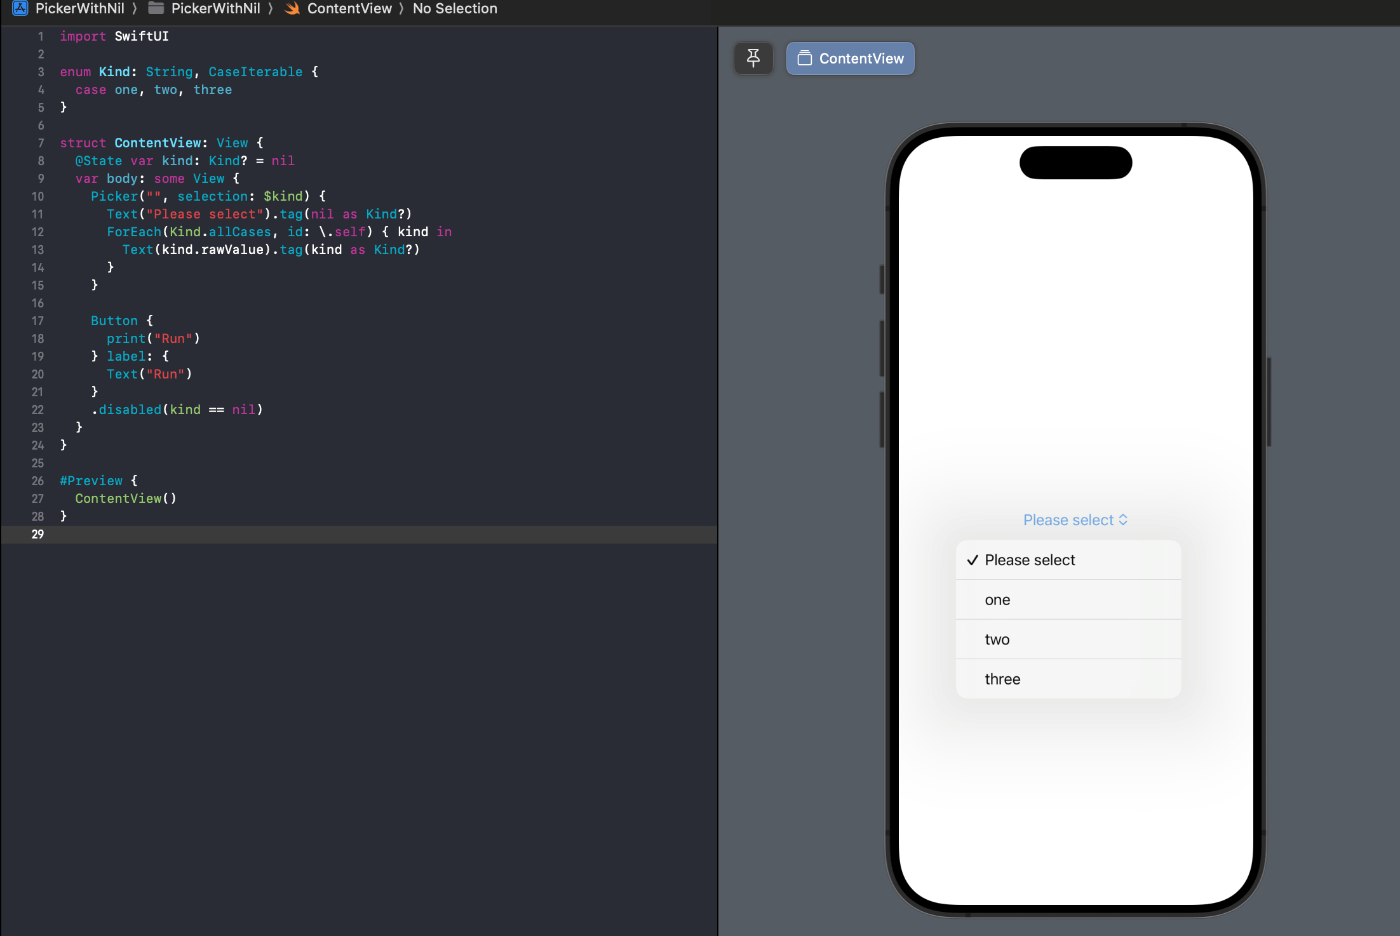
Task: Click '@State var kind' line
Action: pyautogui.click(x=185, y=161)
